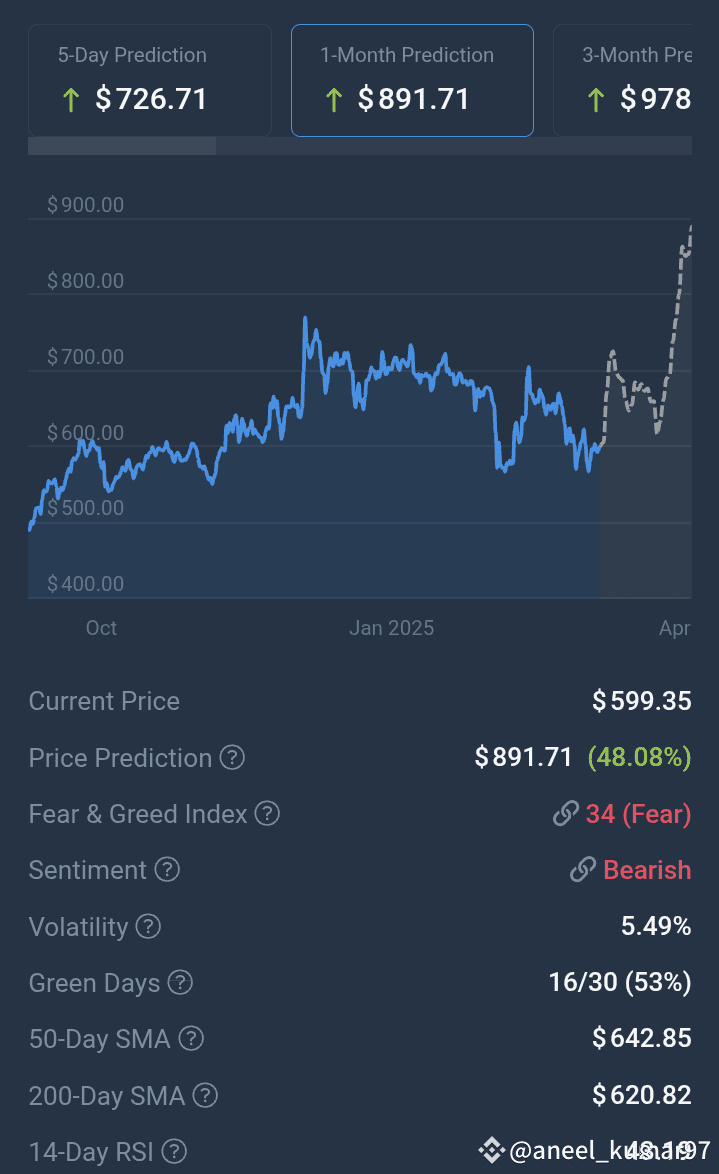This screenshot has height=1174, width=719.
Task: Select the 1-Month Prediction card
Action: (x=412, y=80)
